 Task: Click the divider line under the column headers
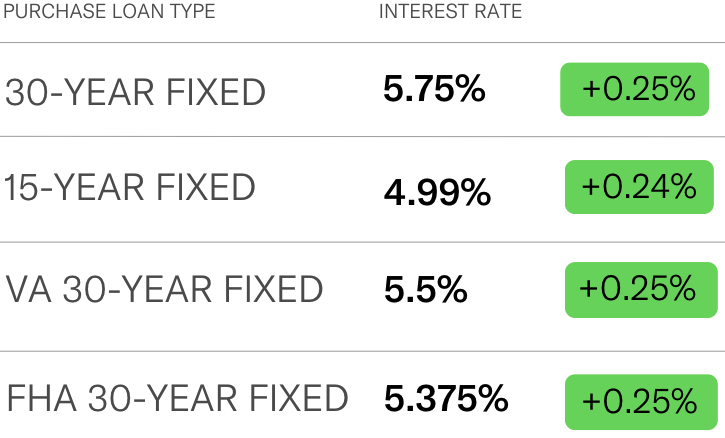click(x=362, y=43)
